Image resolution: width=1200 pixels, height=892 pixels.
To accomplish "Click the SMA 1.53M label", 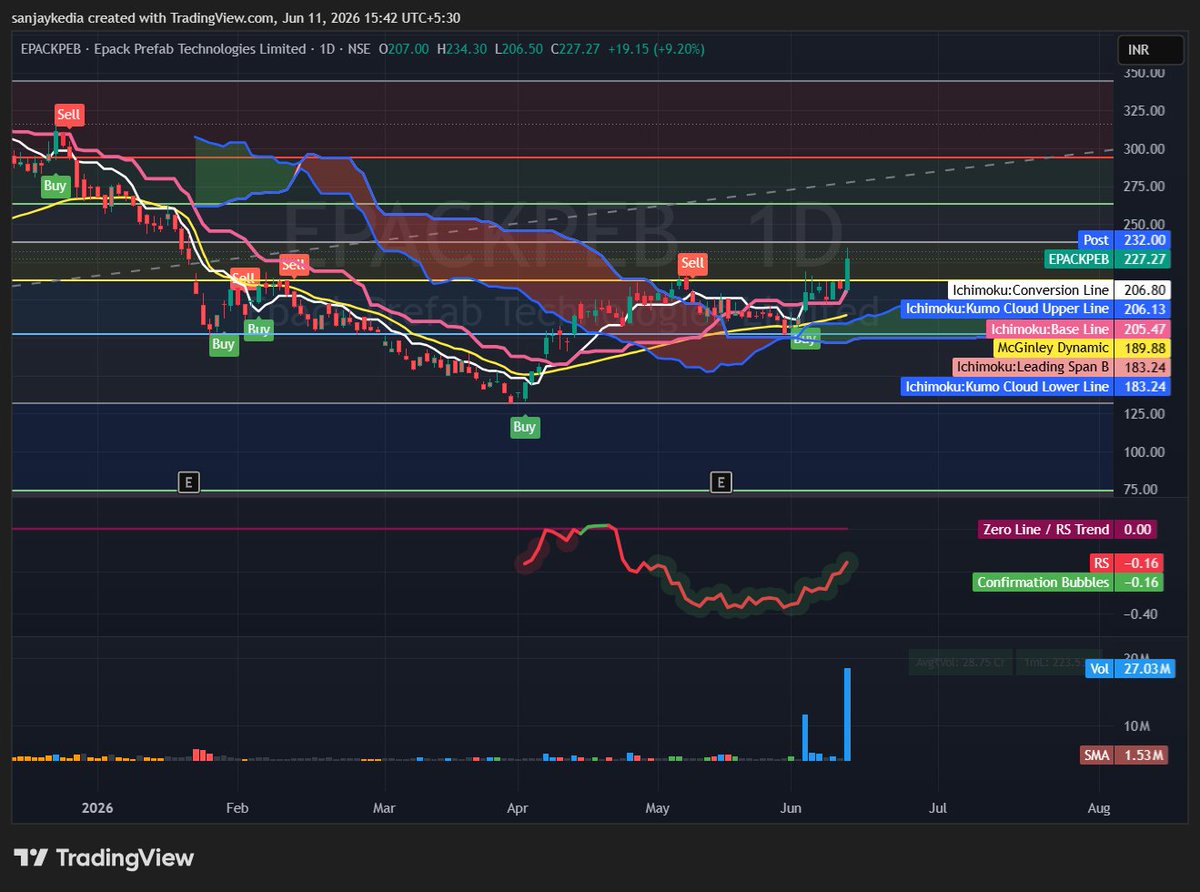I will (x=1125, y=755).
